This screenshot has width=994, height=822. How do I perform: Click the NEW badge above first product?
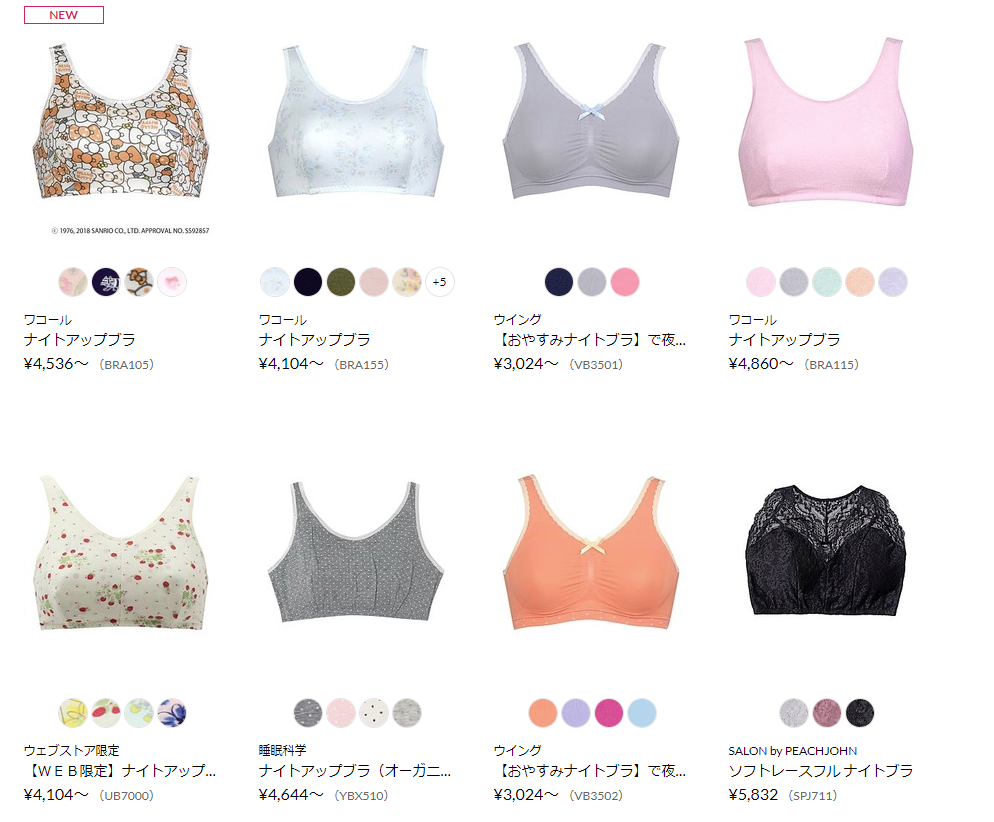pos(63,15)
